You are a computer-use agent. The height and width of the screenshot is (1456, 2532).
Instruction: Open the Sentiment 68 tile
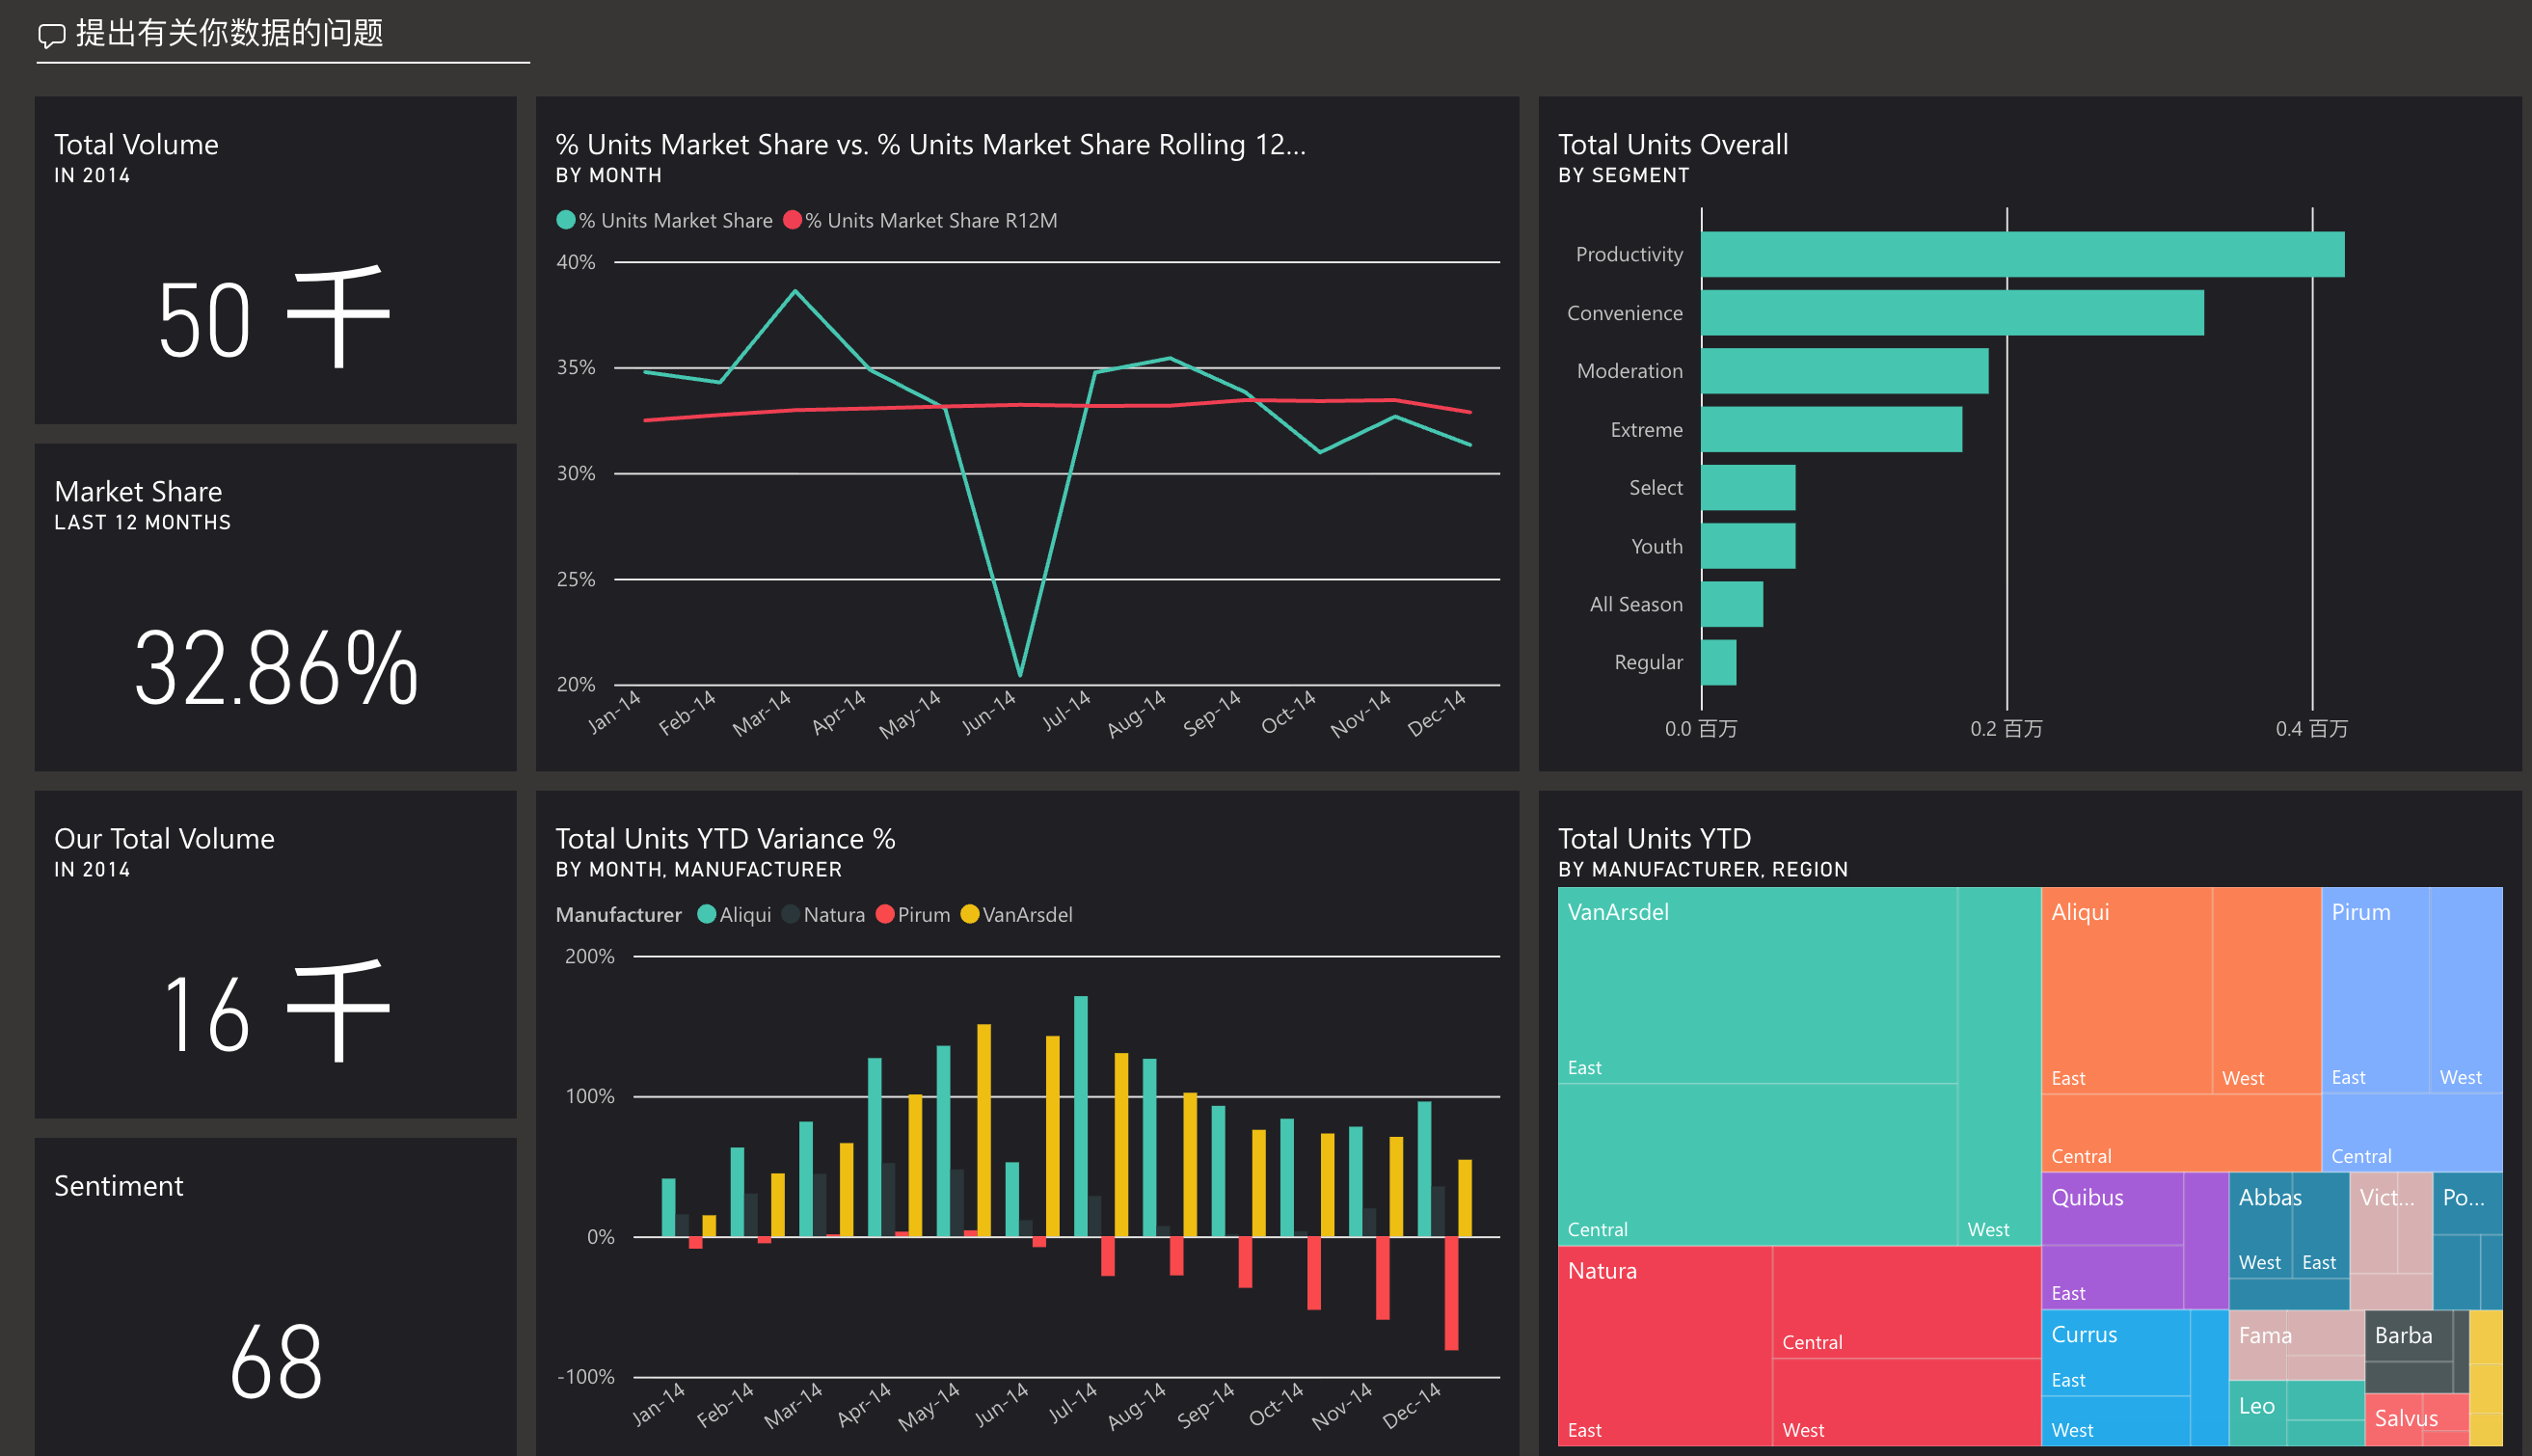tap(275, 1296)
